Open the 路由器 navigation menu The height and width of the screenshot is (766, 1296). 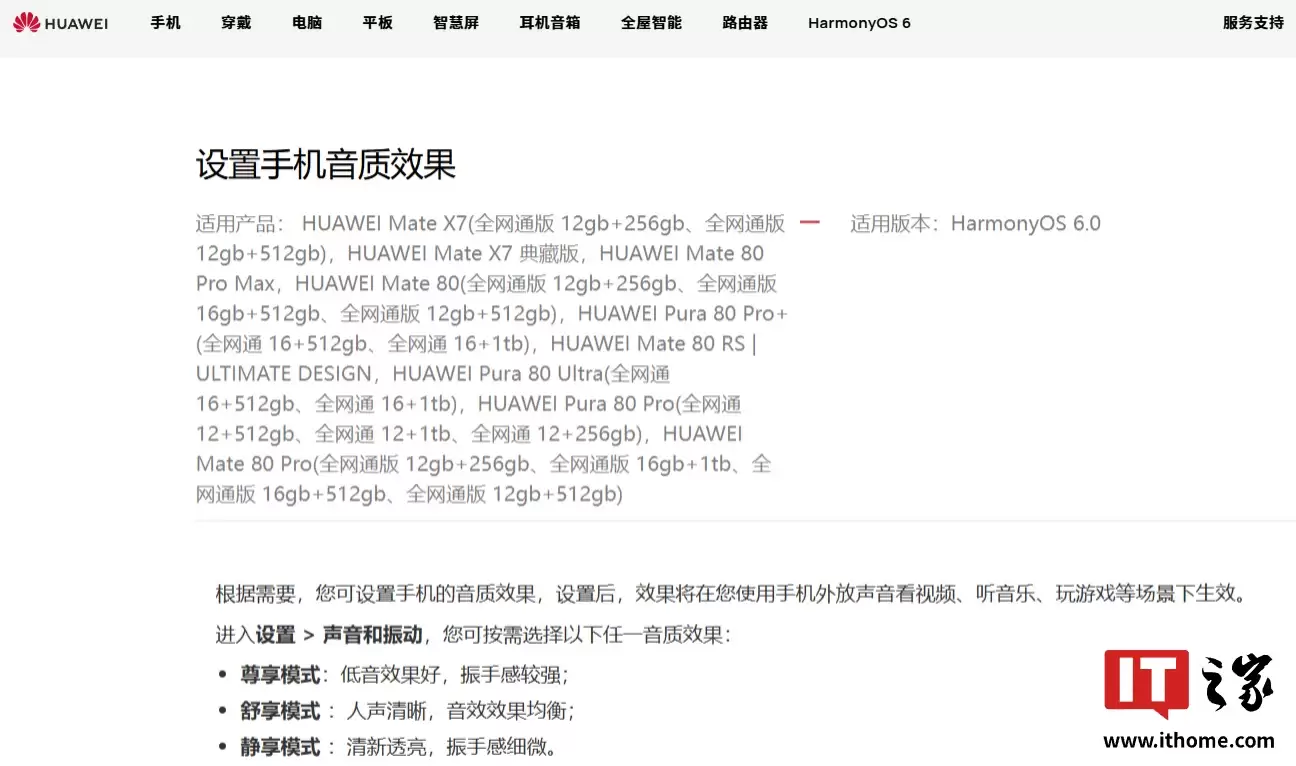pyautogui.click(x=744, y=22)
